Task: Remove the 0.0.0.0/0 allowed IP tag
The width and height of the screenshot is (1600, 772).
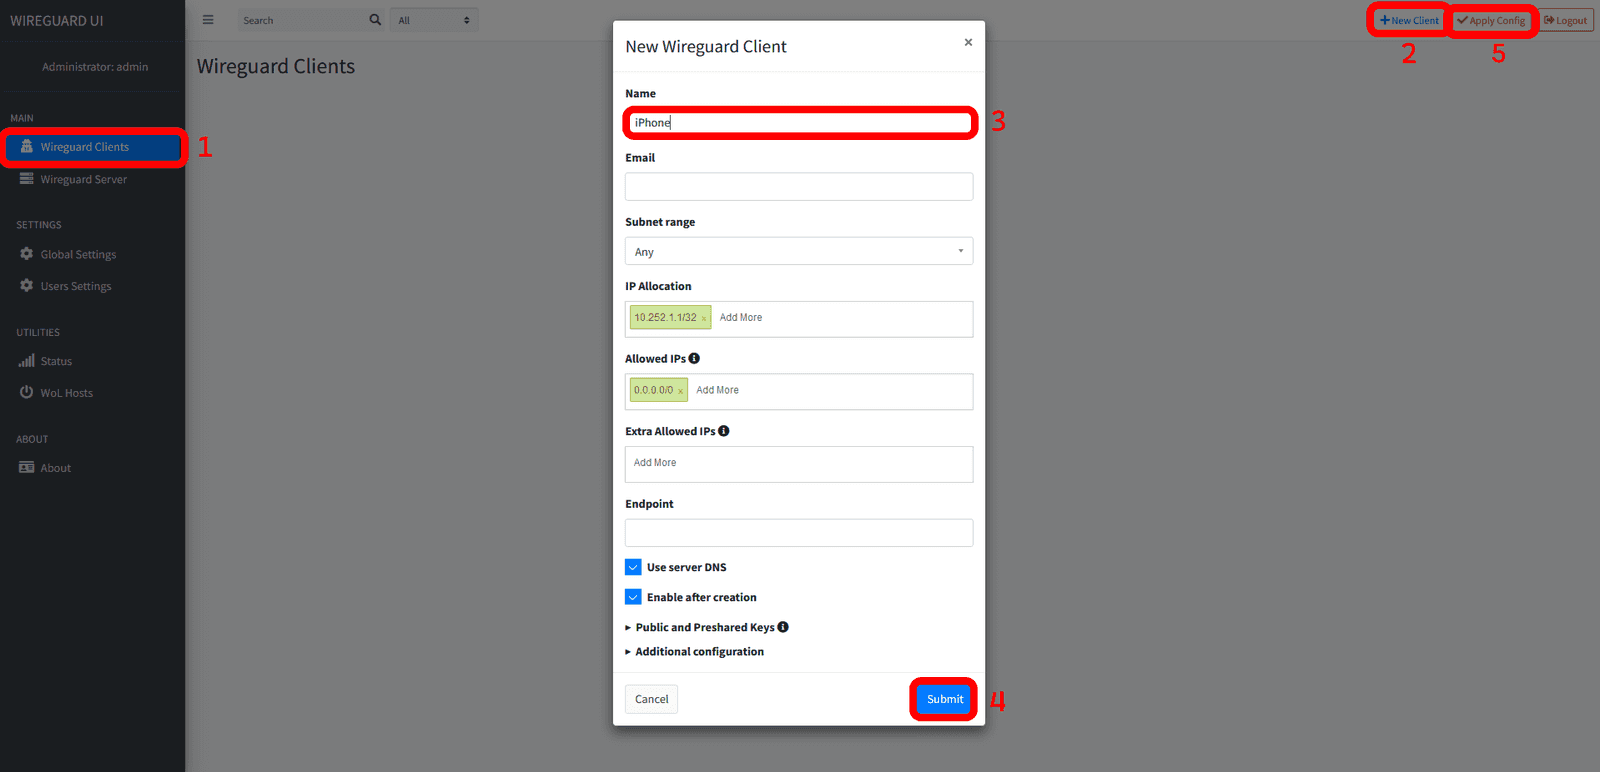Action: point(681,391)
